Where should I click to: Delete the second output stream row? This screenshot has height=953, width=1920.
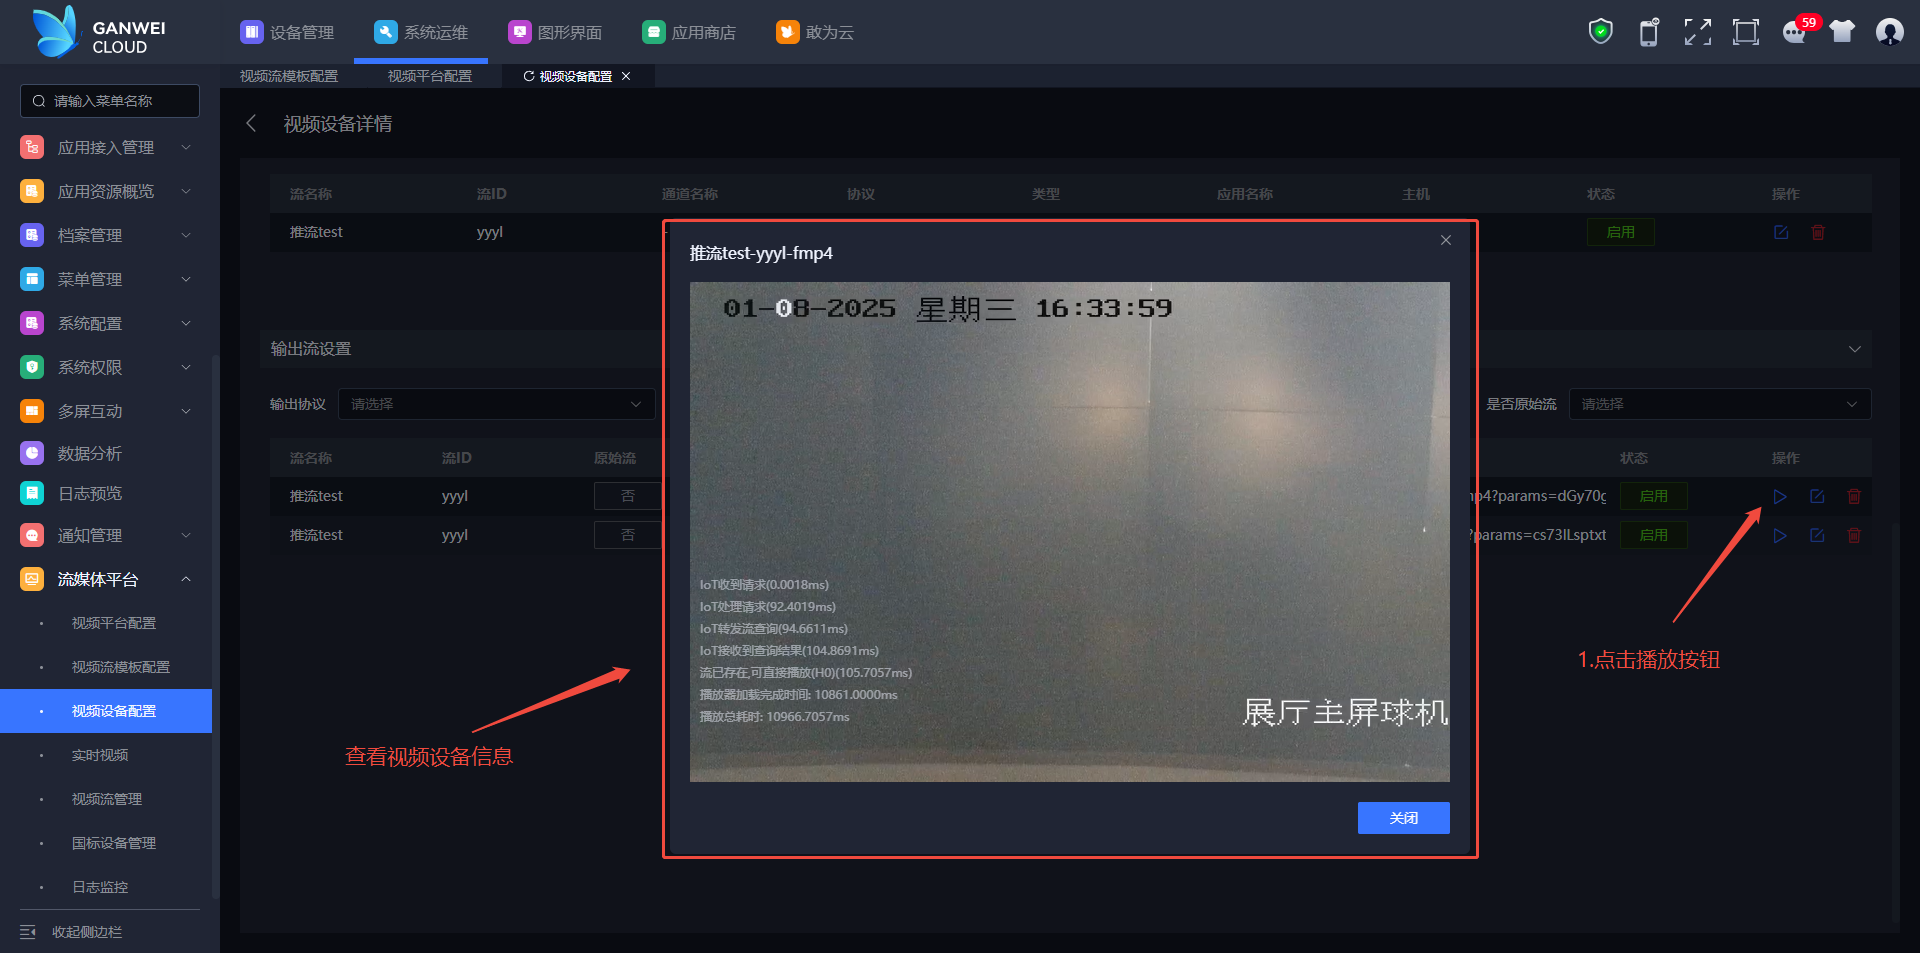[1854, 535]
